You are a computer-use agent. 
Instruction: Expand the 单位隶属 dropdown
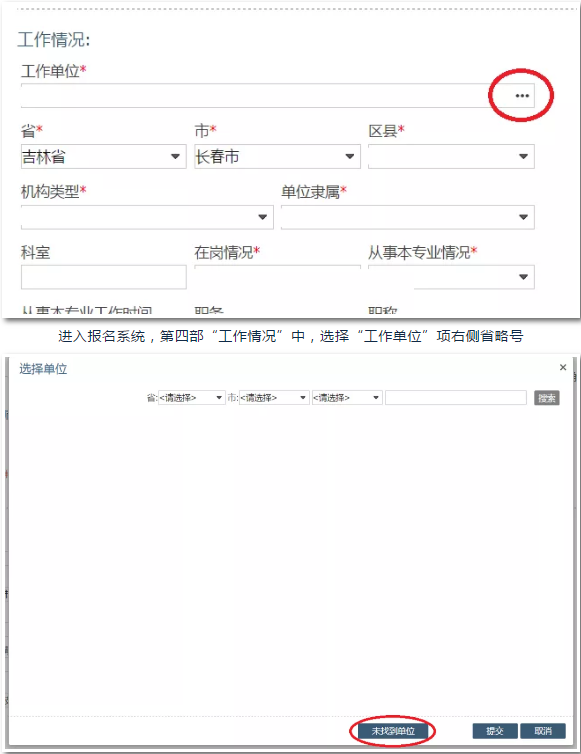[408, 217]
